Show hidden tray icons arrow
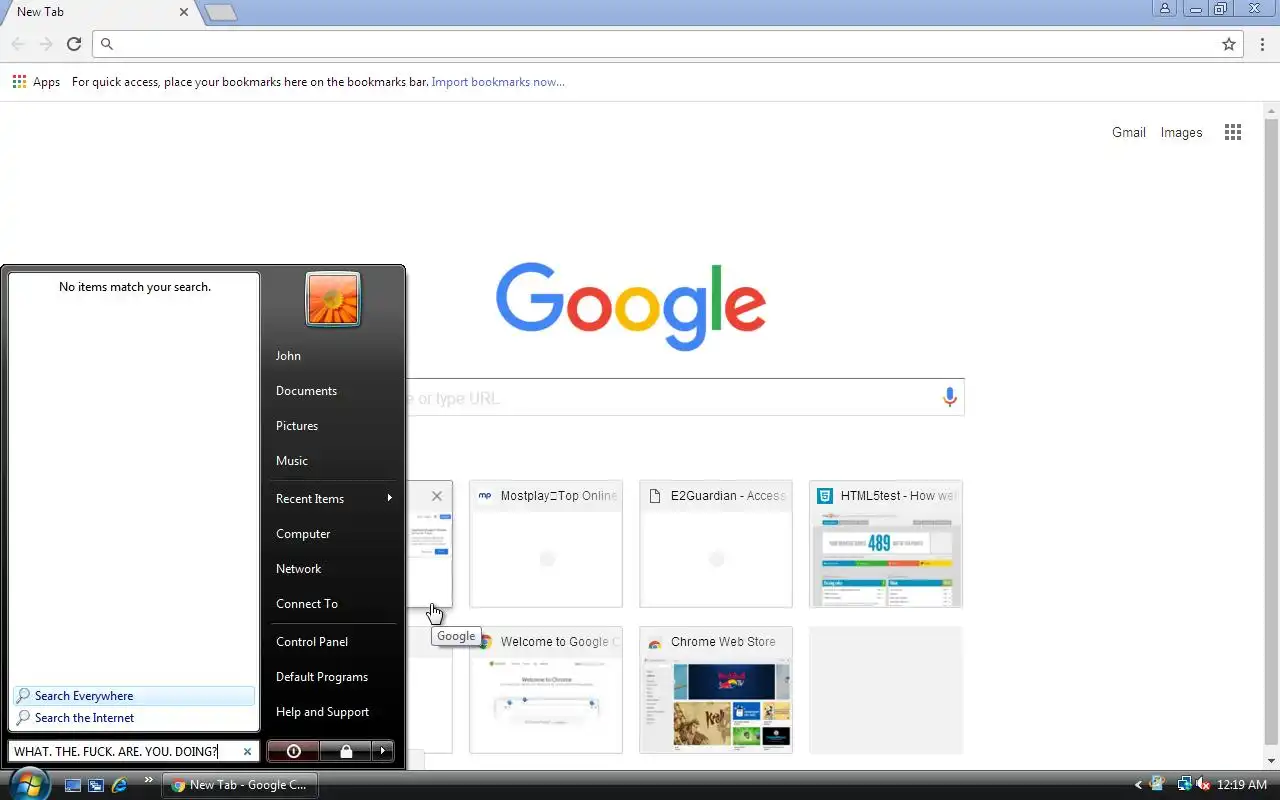Screen dimensions: 1280x800 (x=1139, y=785)
